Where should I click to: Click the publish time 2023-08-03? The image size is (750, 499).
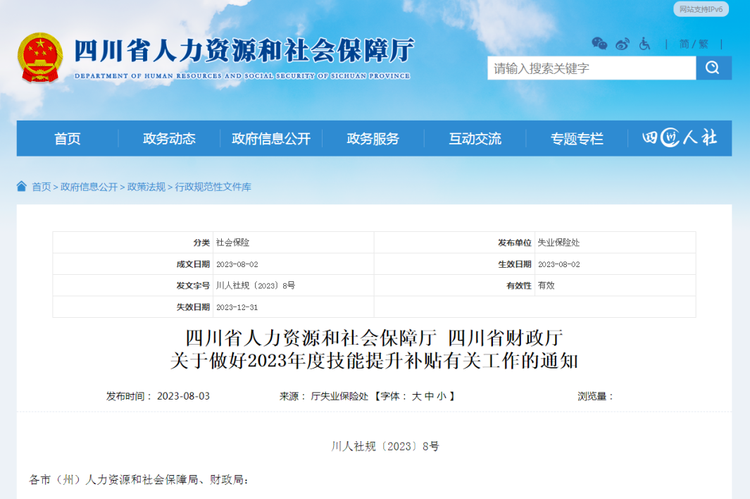coord(183,396)
